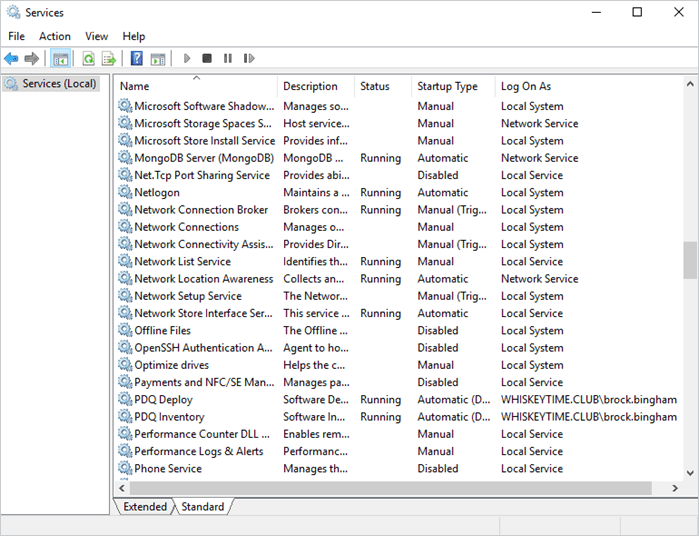
Task: Click the horizontal scrollbar thumb
Action: point(391,488)
